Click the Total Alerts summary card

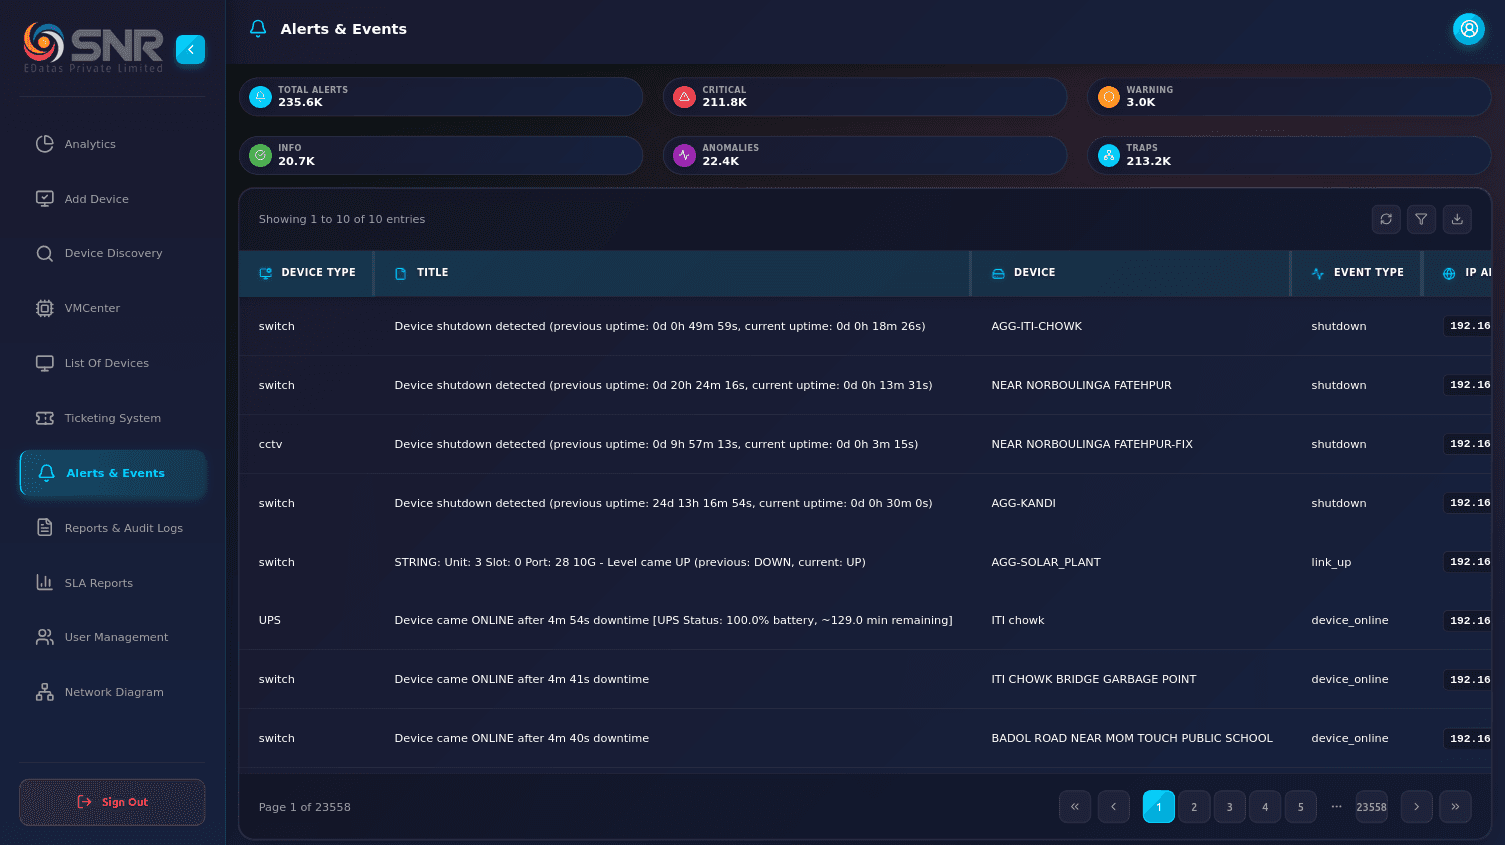(x=440, y=97)
